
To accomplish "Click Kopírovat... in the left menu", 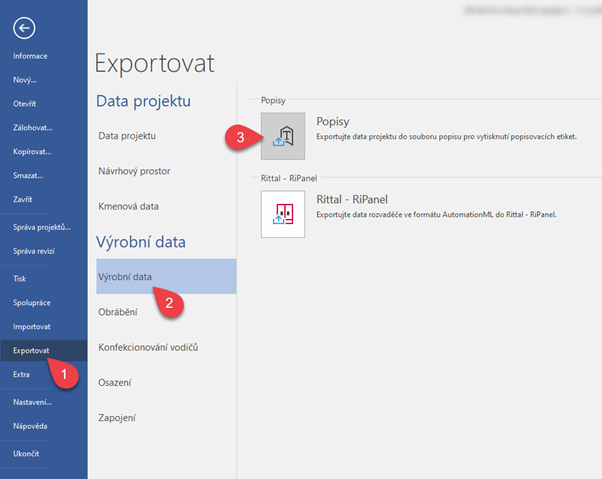I will (x=32, y=152).
